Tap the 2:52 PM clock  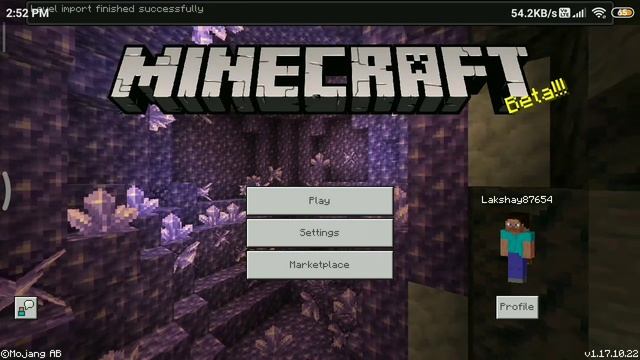[27, 13]
